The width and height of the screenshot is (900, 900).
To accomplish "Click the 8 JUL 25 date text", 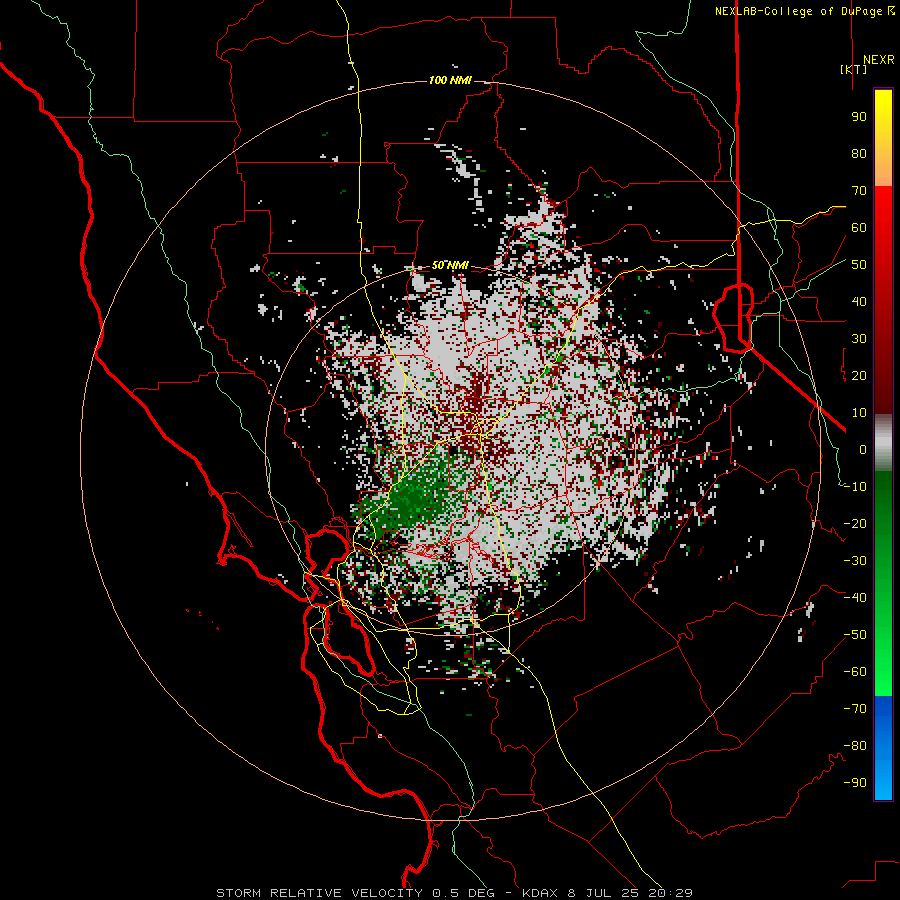I will click(603, 893).
